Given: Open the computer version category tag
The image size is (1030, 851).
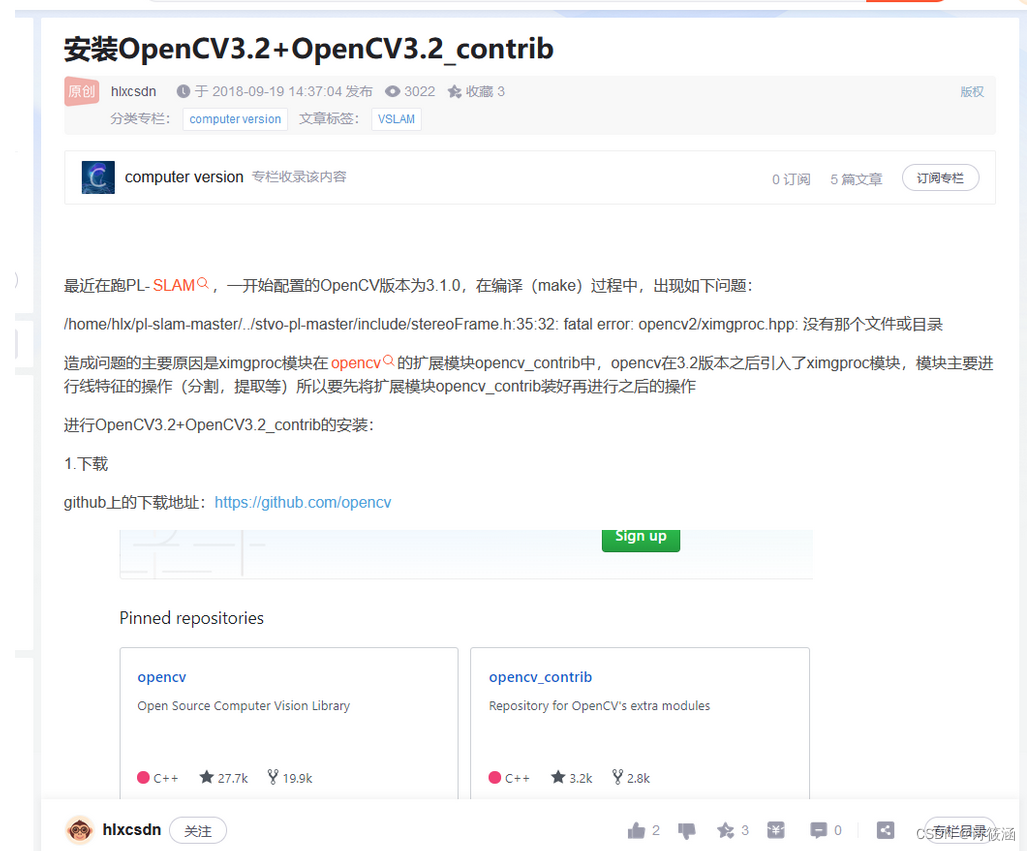Looking at the screenshot, I should point(235,119).
